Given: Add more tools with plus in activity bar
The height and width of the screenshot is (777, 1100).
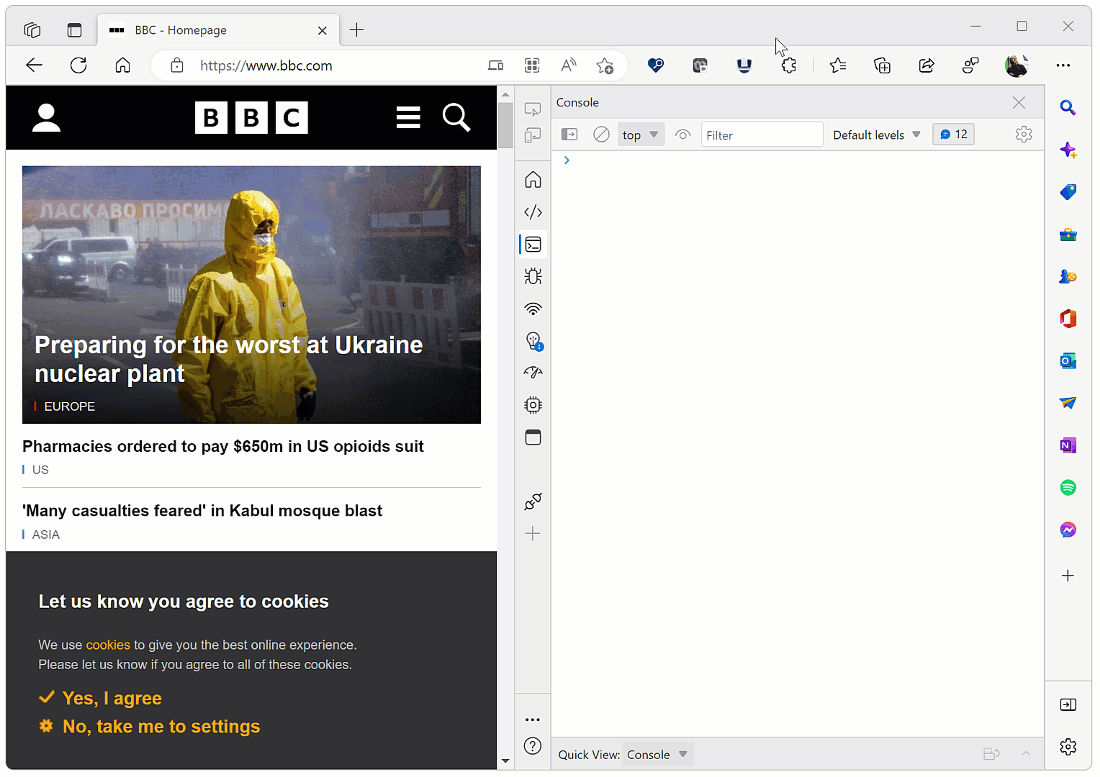Looking at the screenshot, I should pos(533,534).
